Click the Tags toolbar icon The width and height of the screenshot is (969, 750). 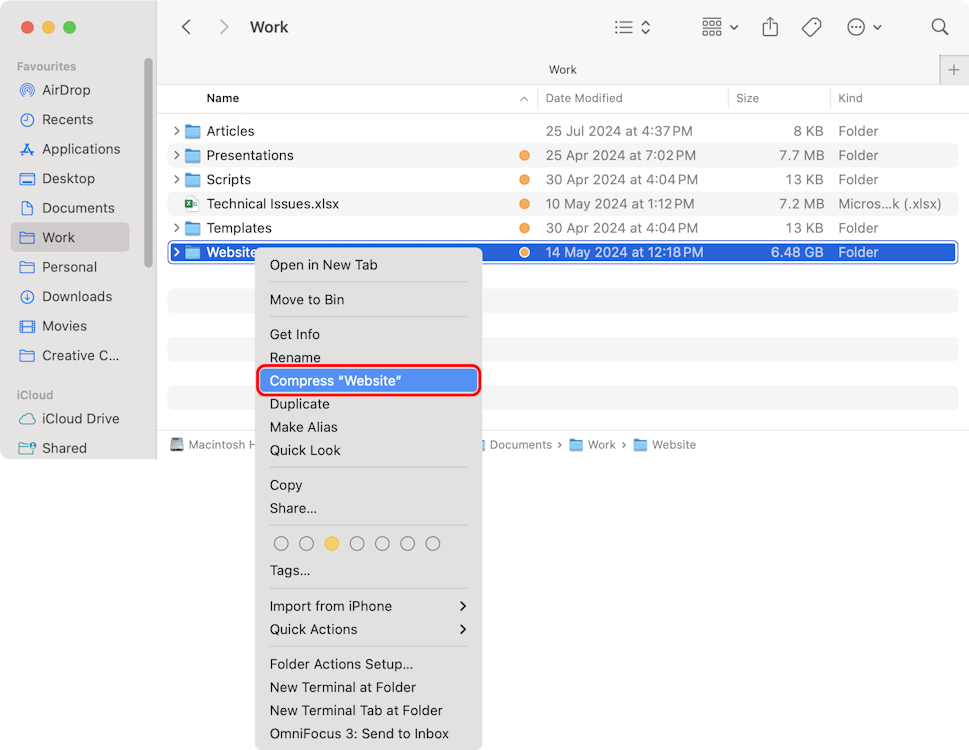[x=811, y=27]
